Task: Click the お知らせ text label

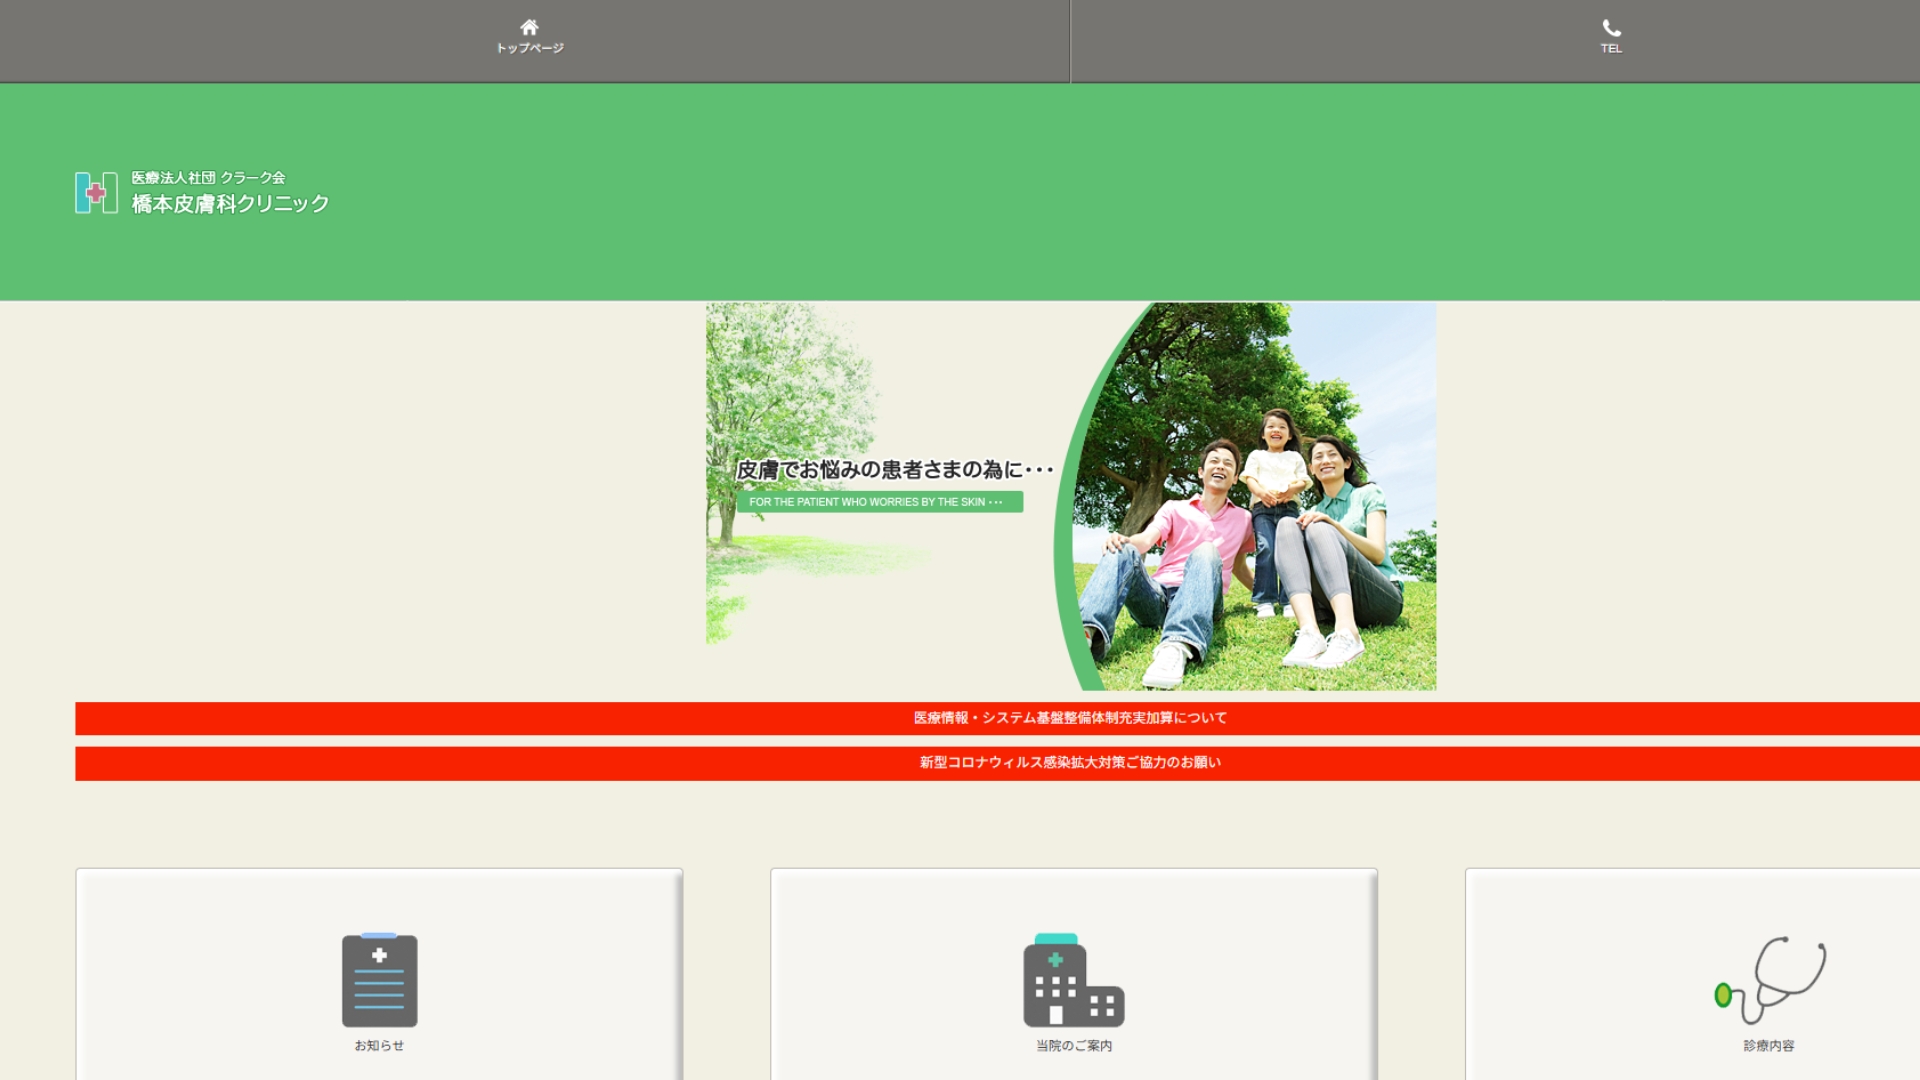Action: [379, 1045]
